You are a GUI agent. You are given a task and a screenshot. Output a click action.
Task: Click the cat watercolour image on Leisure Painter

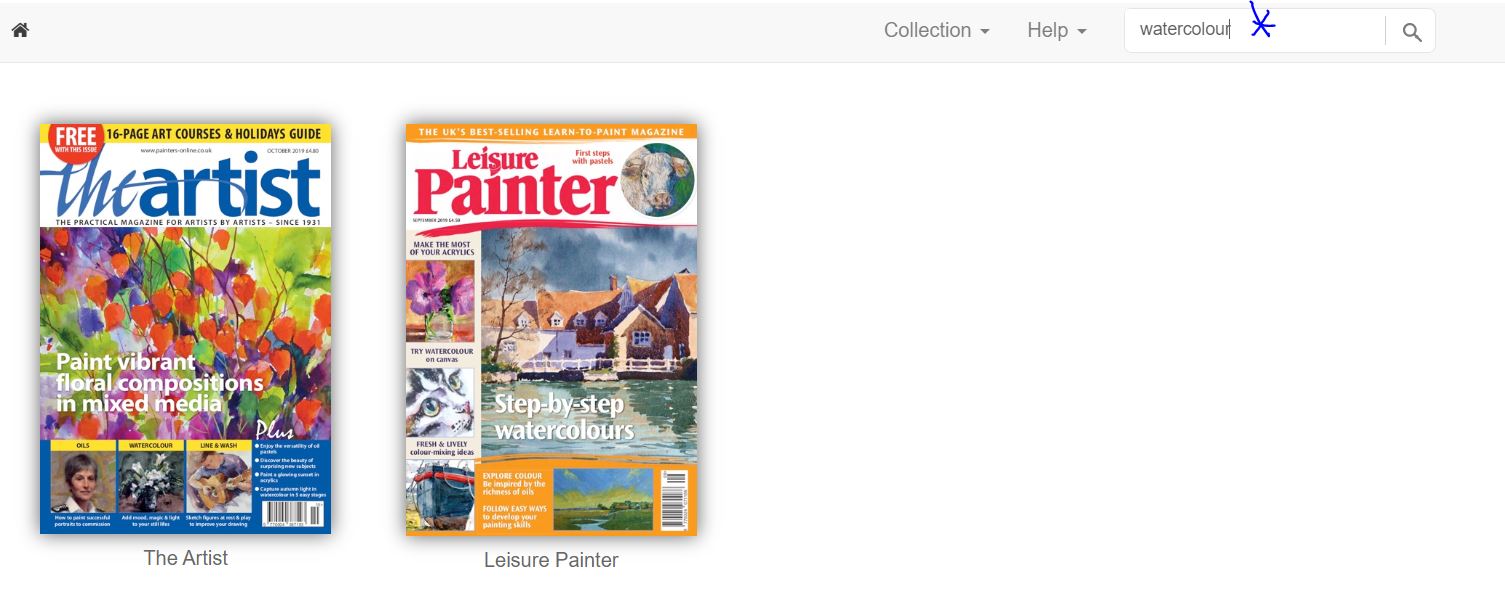441,403
